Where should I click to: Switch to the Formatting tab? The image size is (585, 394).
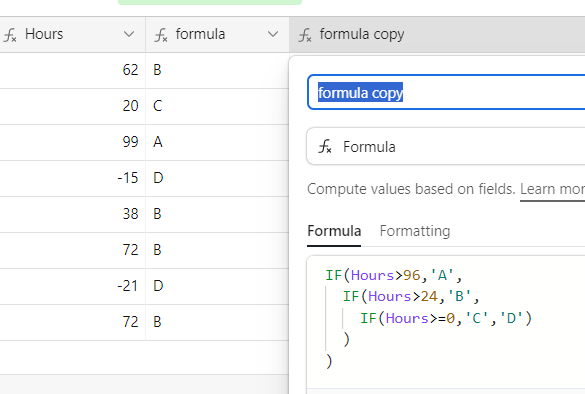414,231
